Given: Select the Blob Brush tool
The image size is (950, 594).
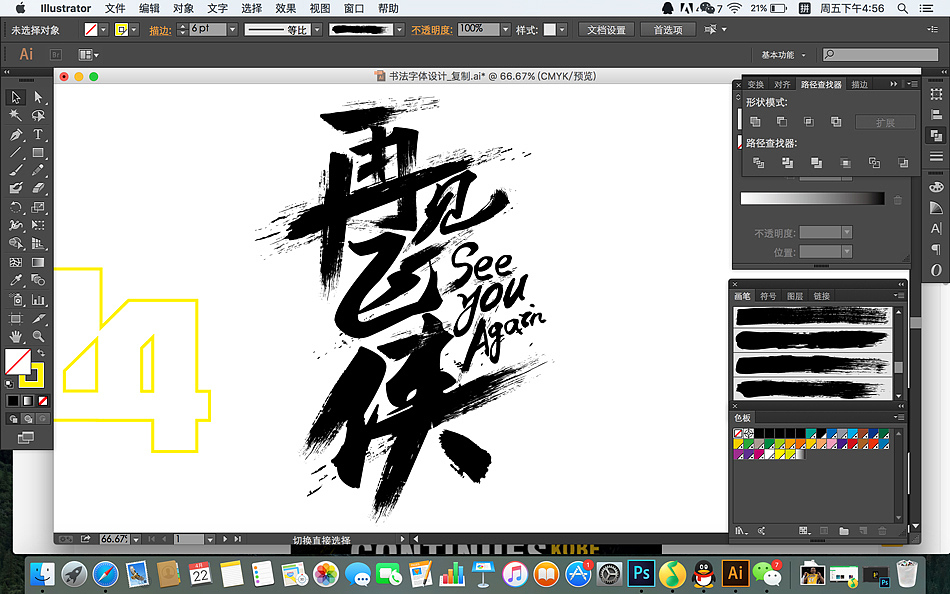Looking at the screenshot, I should (16, 189).
